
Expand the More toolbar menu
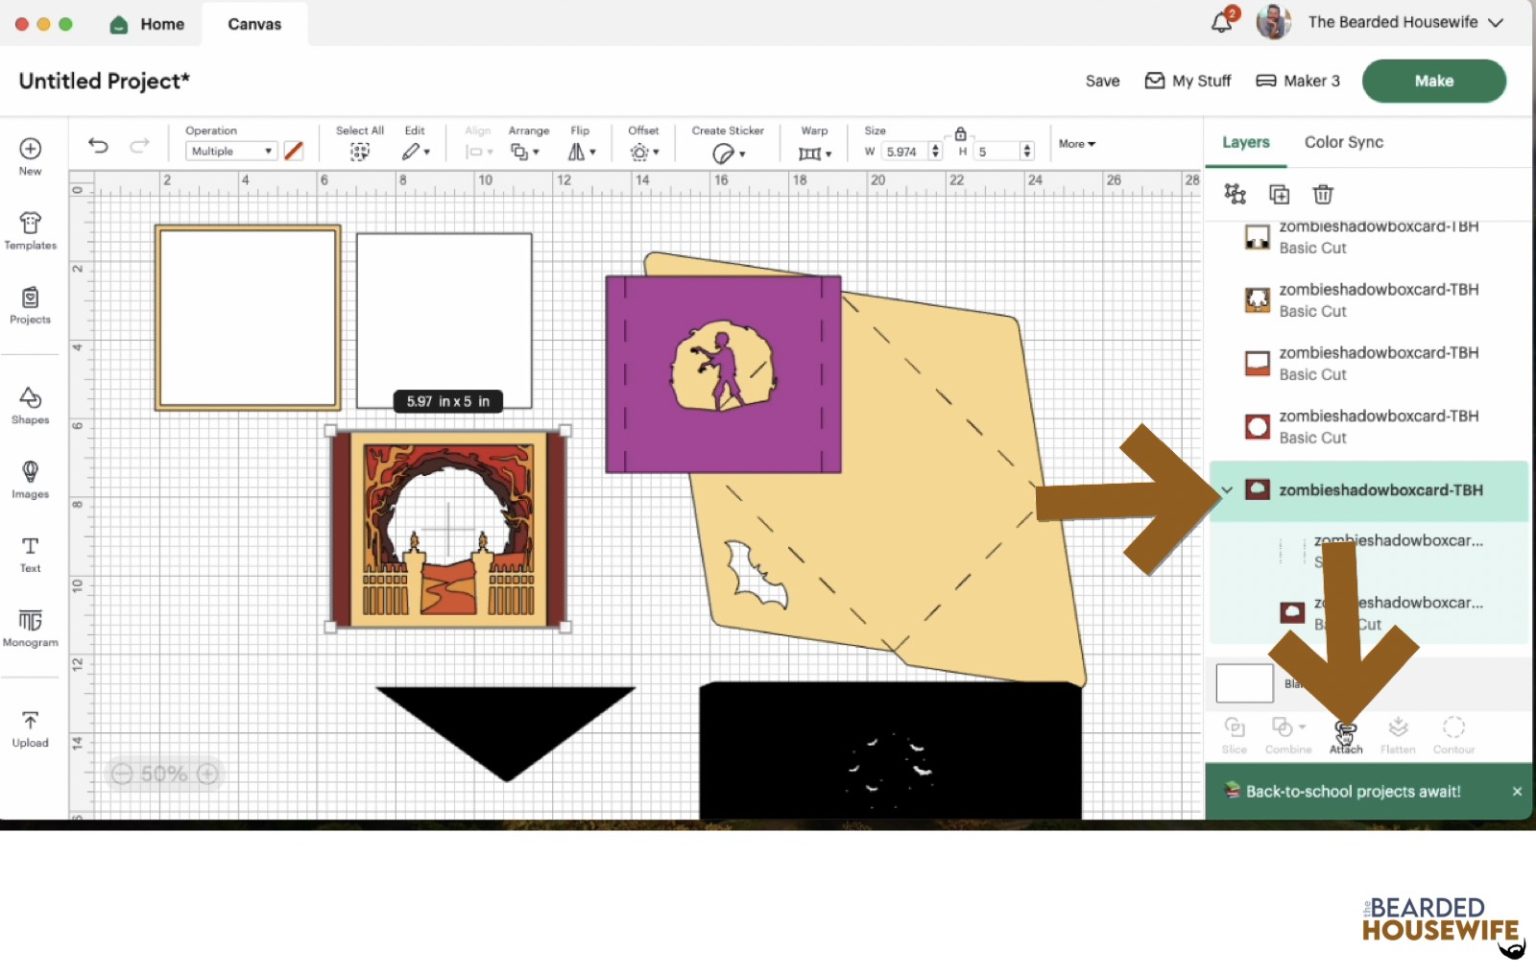[1077, 144]
